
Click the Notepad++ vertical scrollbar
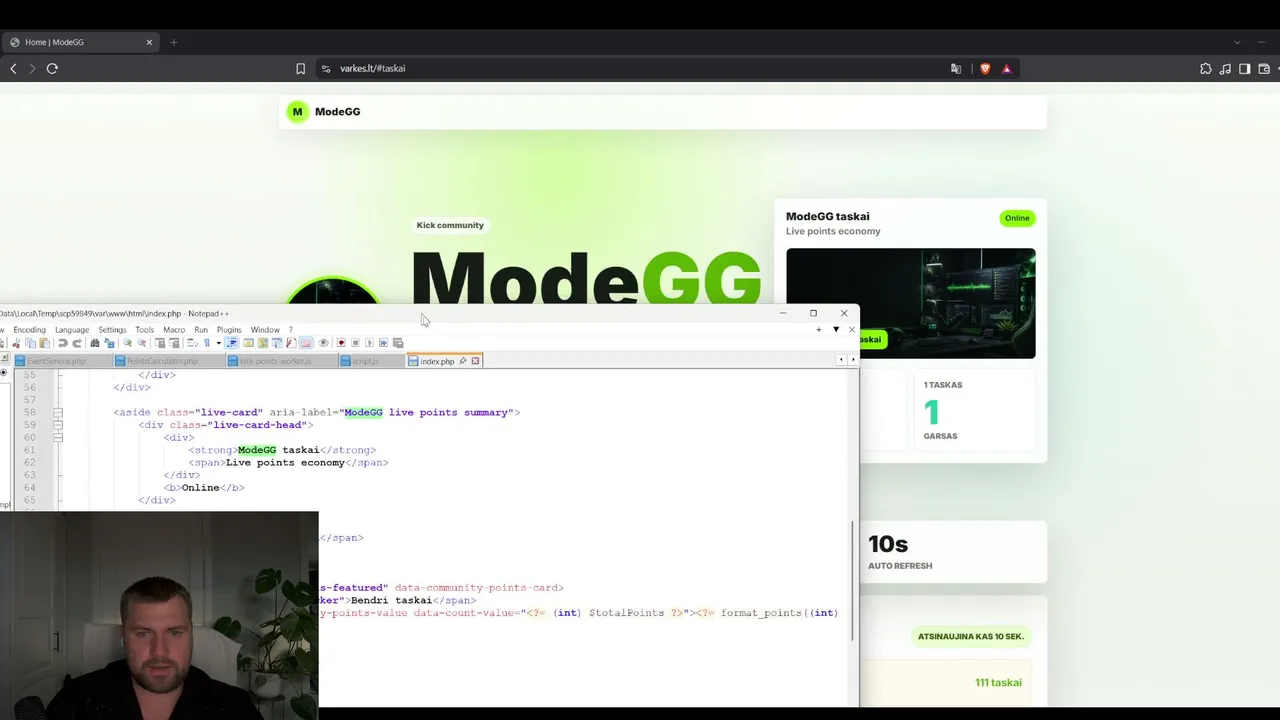[x=853, y=581]
